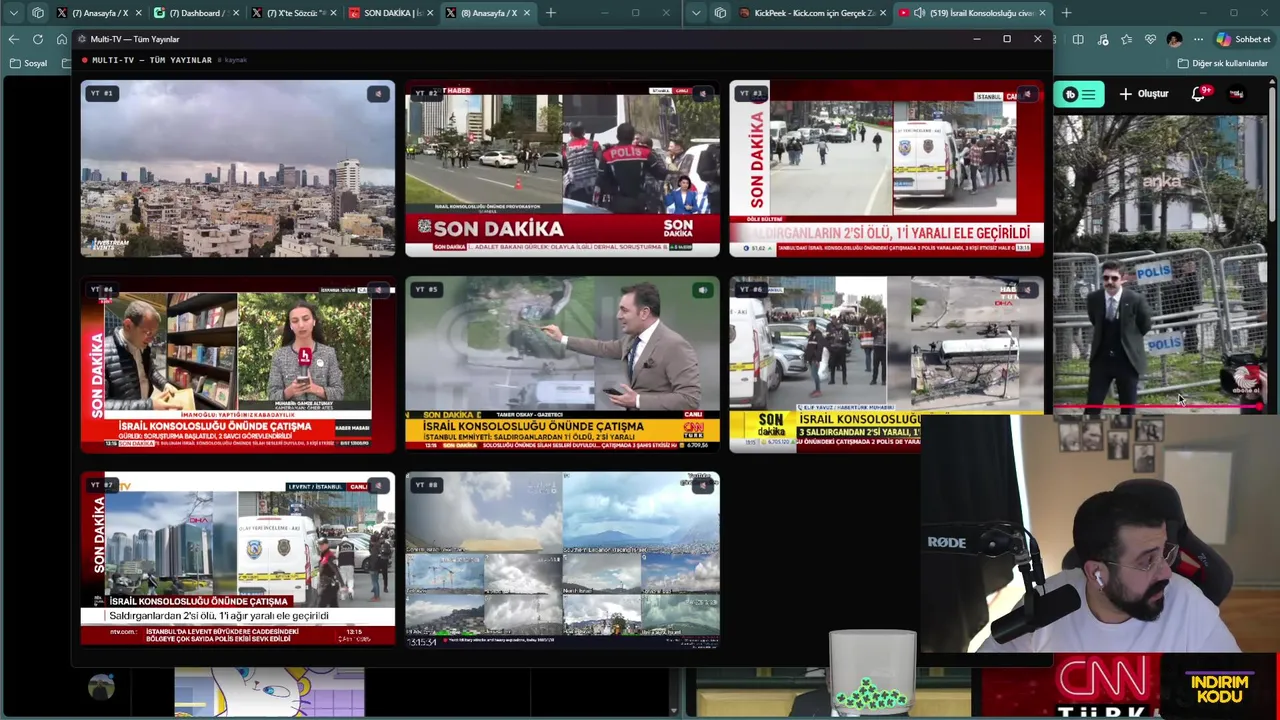This screenshot has height=720, width=1280.
Task: Go to home page in left browser
Action: 61,39
